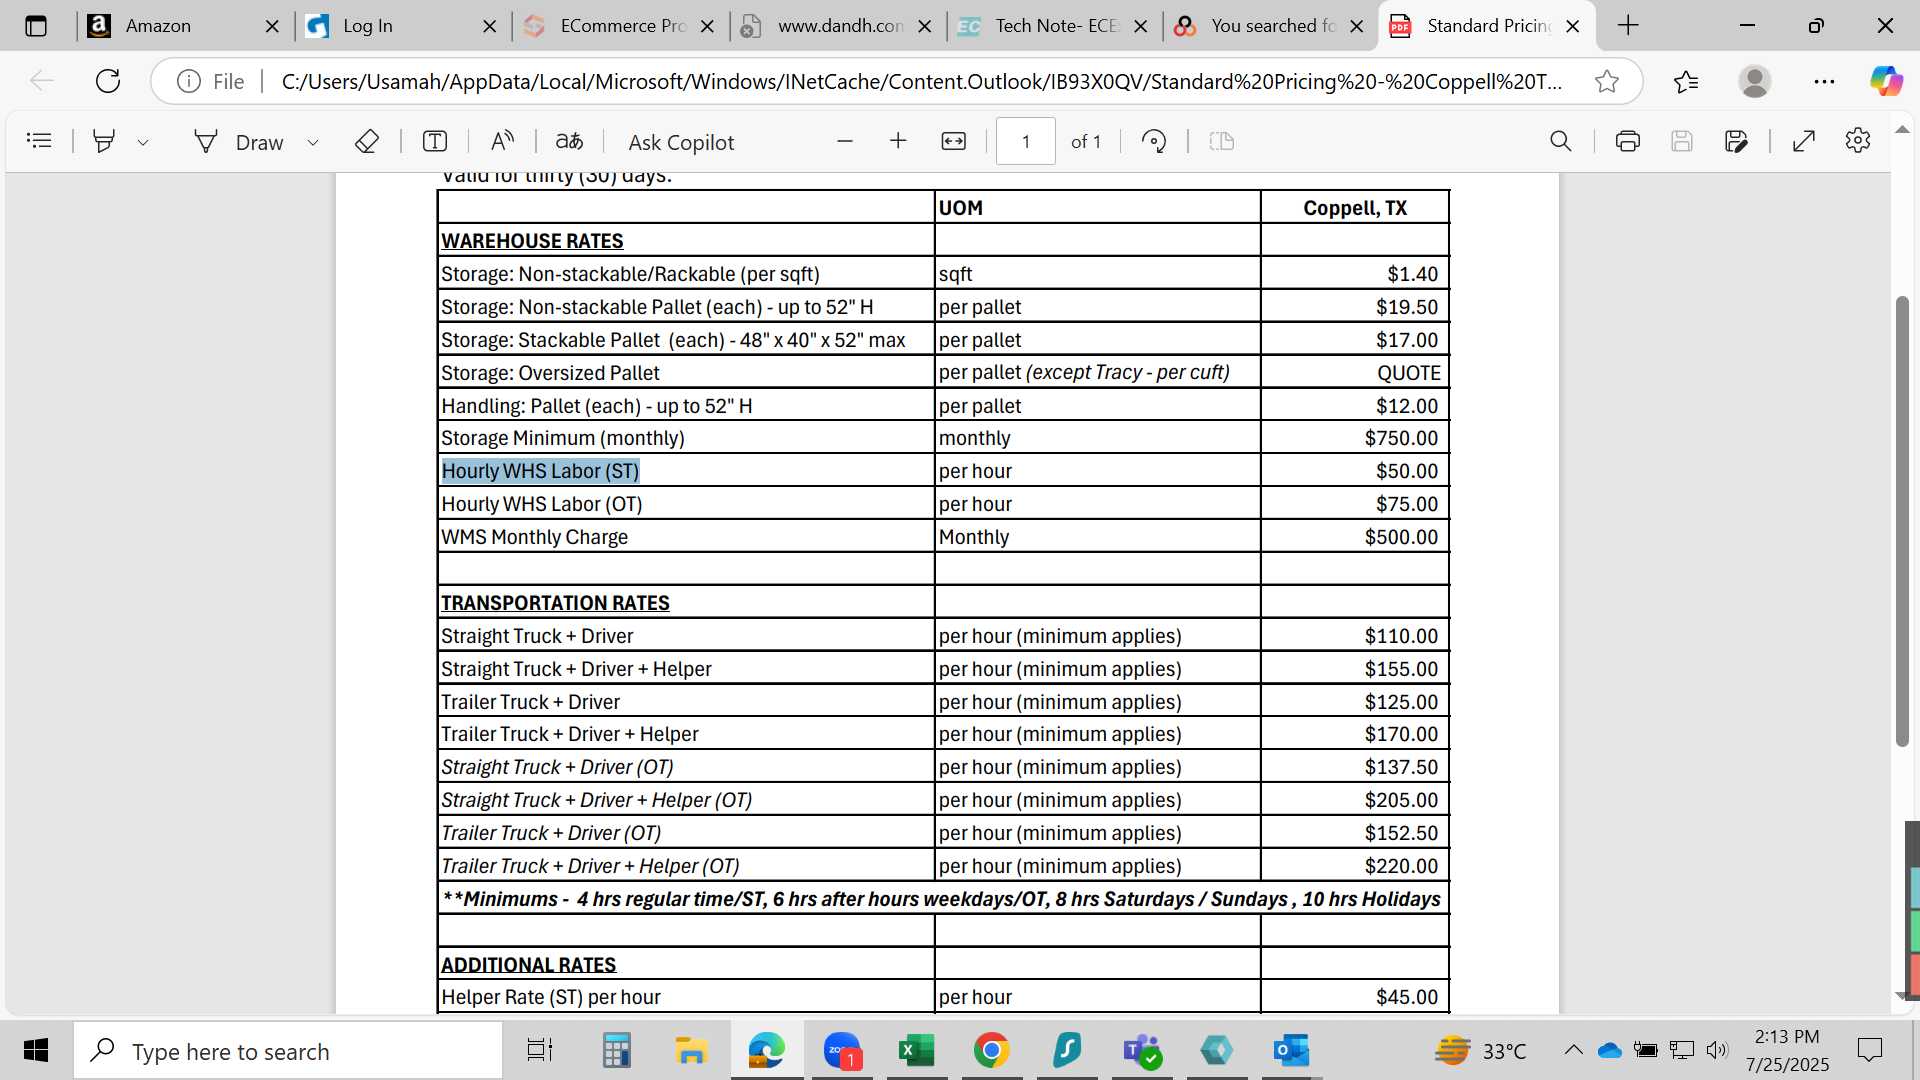The image size is (1920, 1080).
Task: Open the tab actions menu
Action: tap(36, 26)
